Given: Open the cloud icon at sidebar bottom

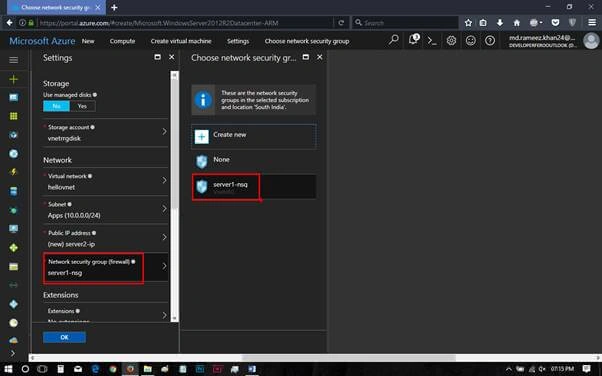Looking at the screenshot, I should click(13, 340).
